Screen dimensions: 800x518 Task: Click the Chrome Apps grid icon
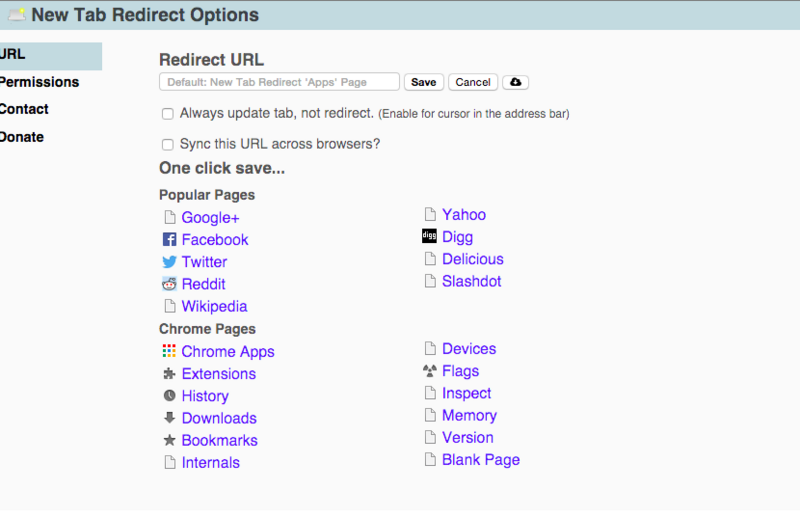(x=169, y=351)
